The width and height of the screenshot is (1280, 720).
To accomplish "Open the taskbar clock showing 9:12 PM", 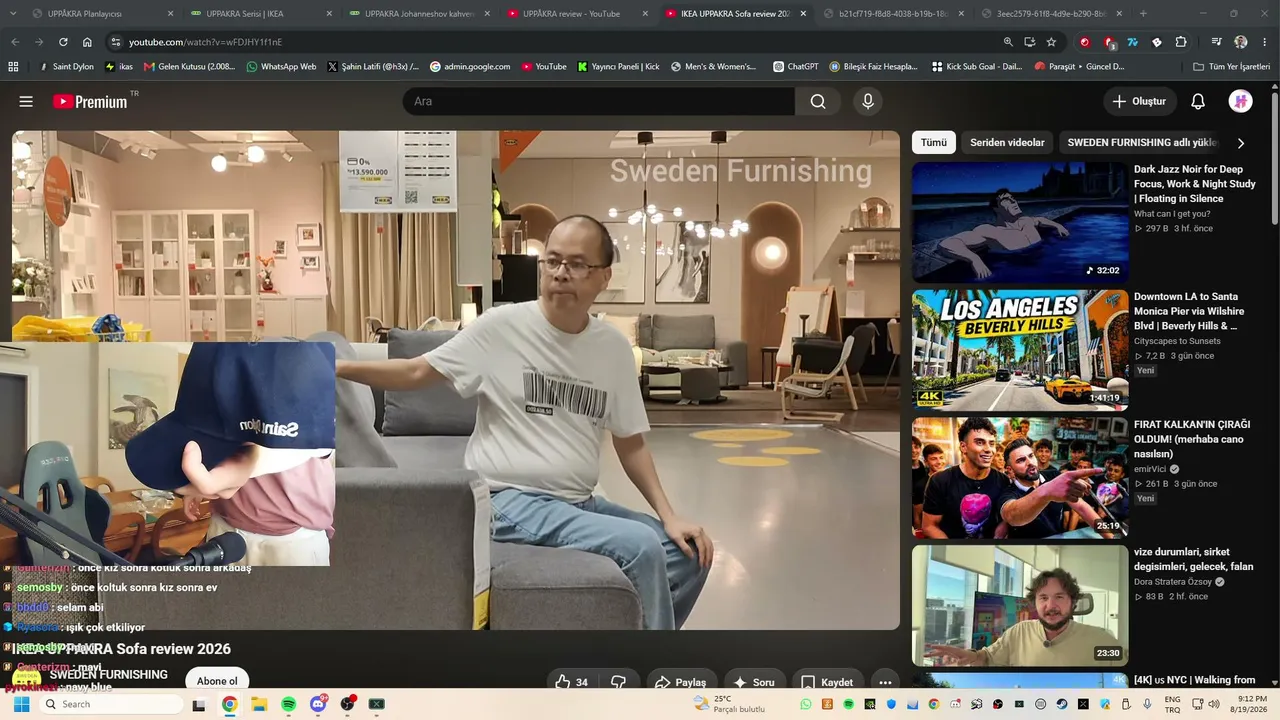I will (x=1252, y=704).
